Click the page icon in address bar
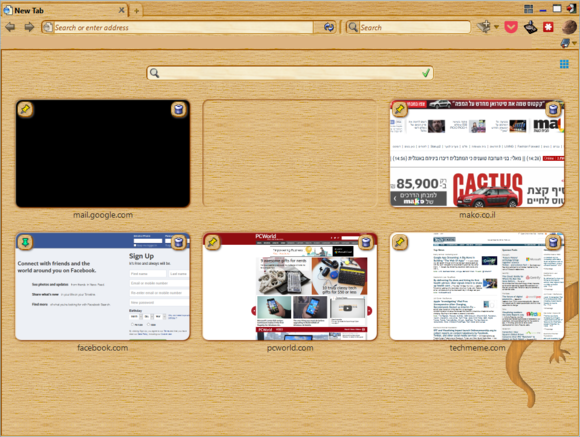Screen dimensions: 580x437 [x=48, y=27]
